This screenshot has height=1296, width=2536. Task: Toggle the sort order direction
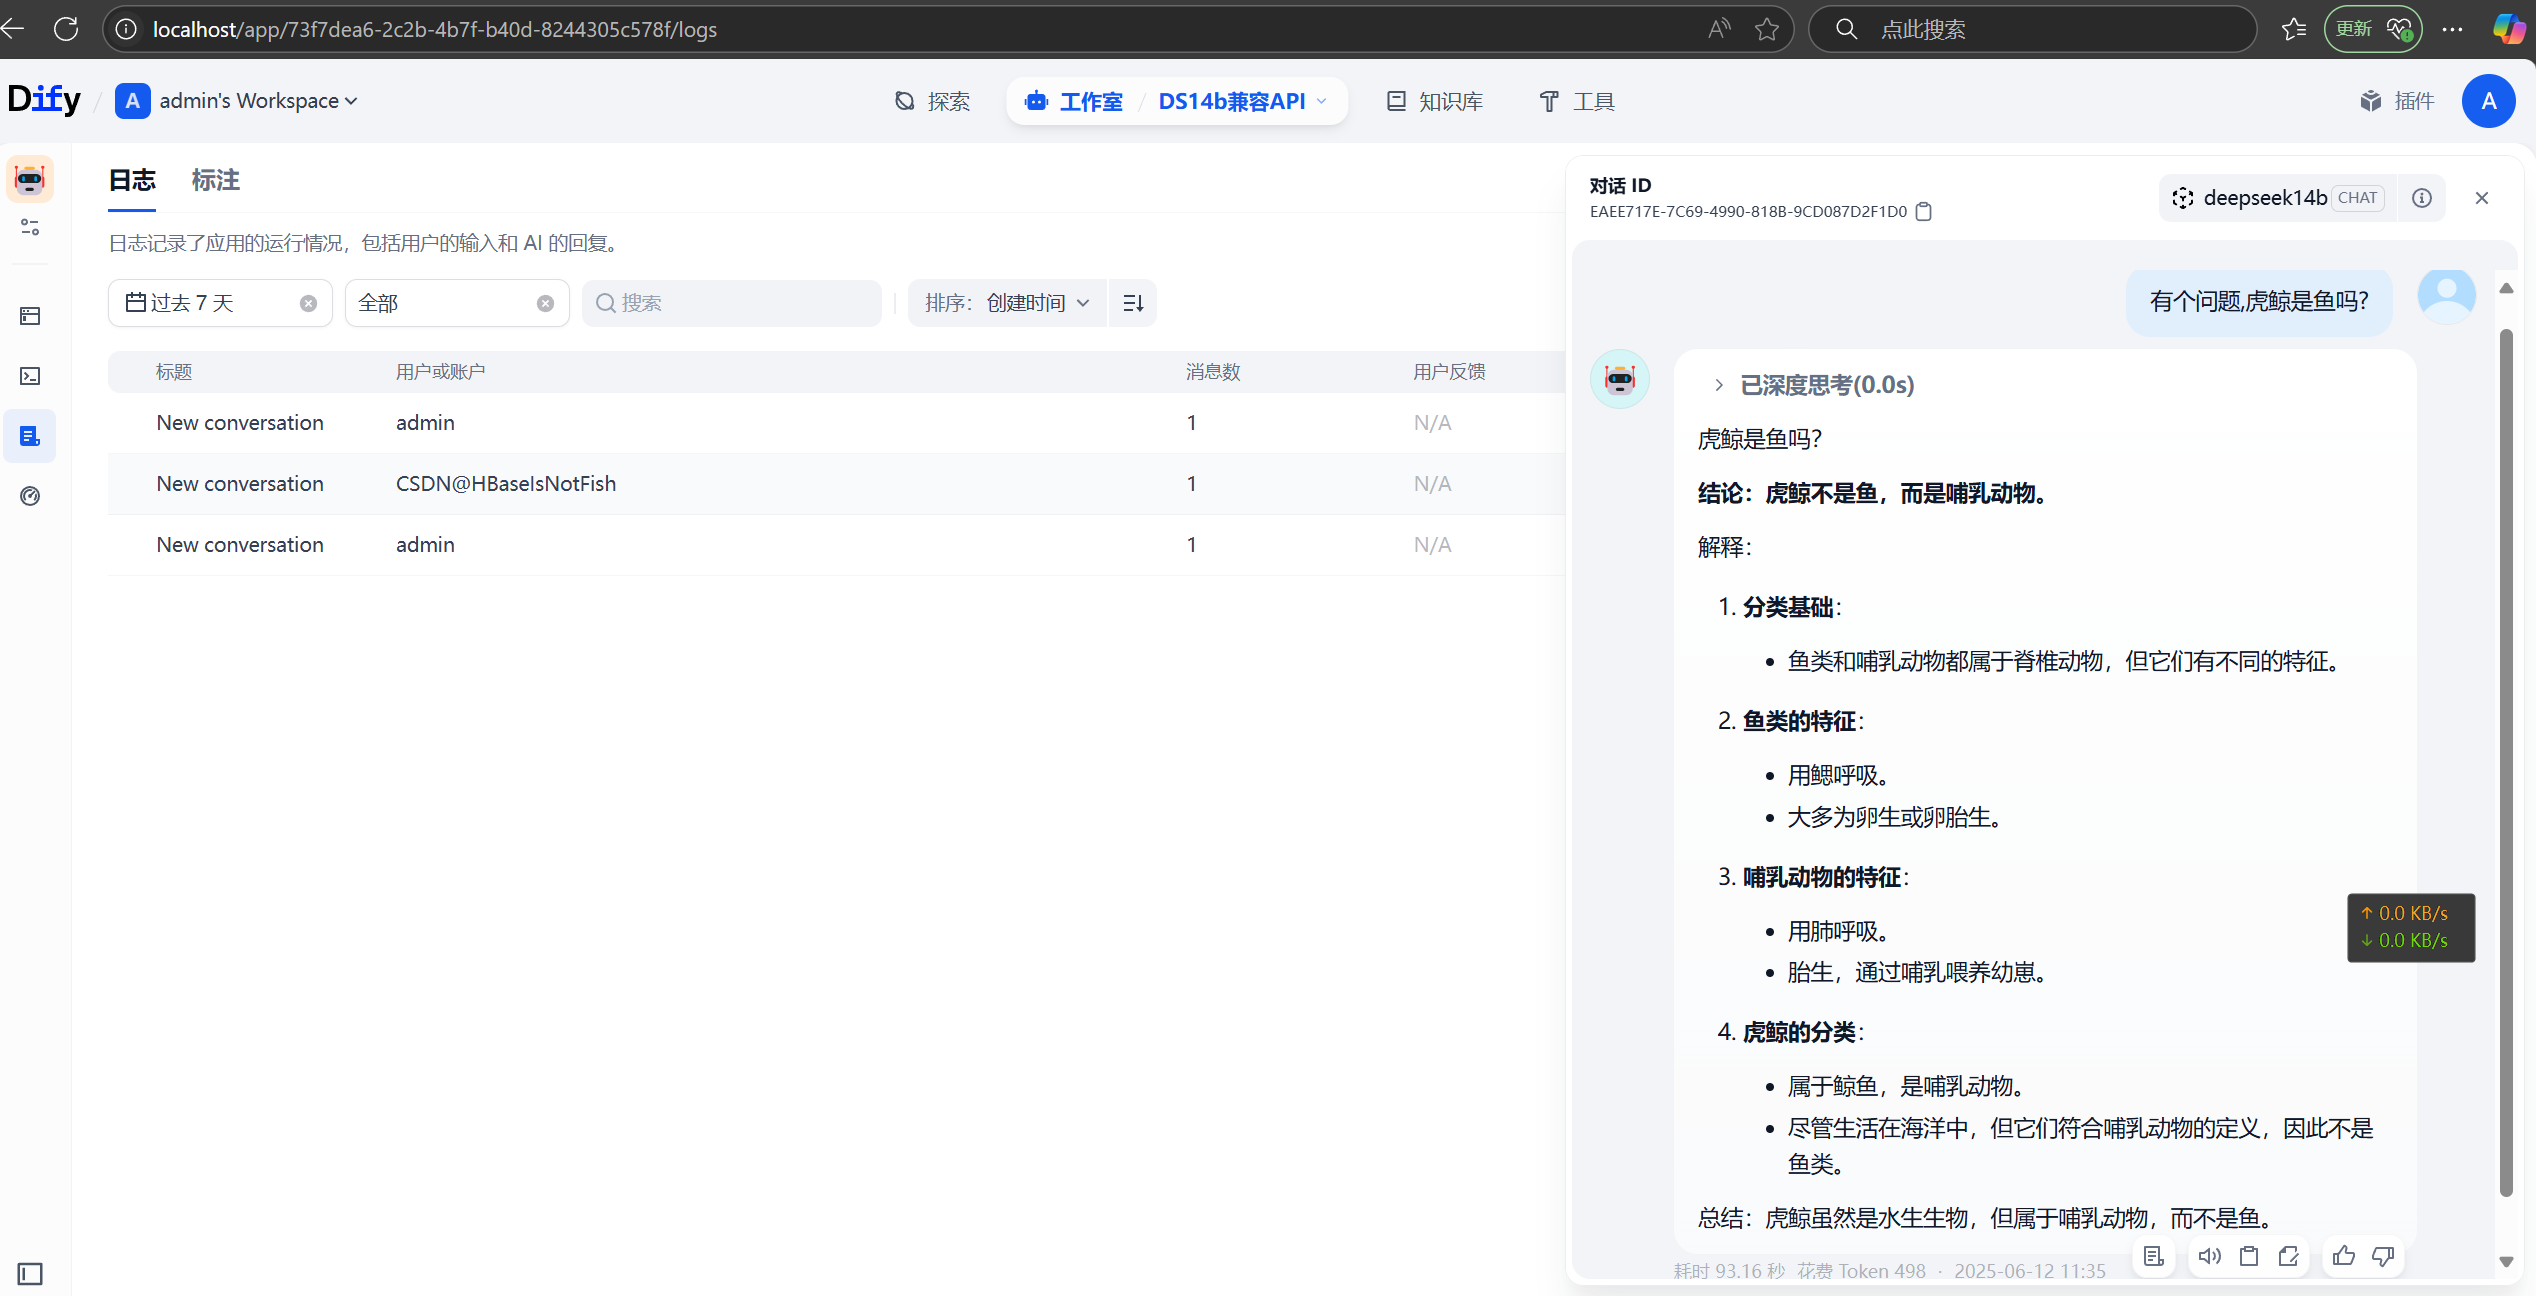[x=1133, y=303]
